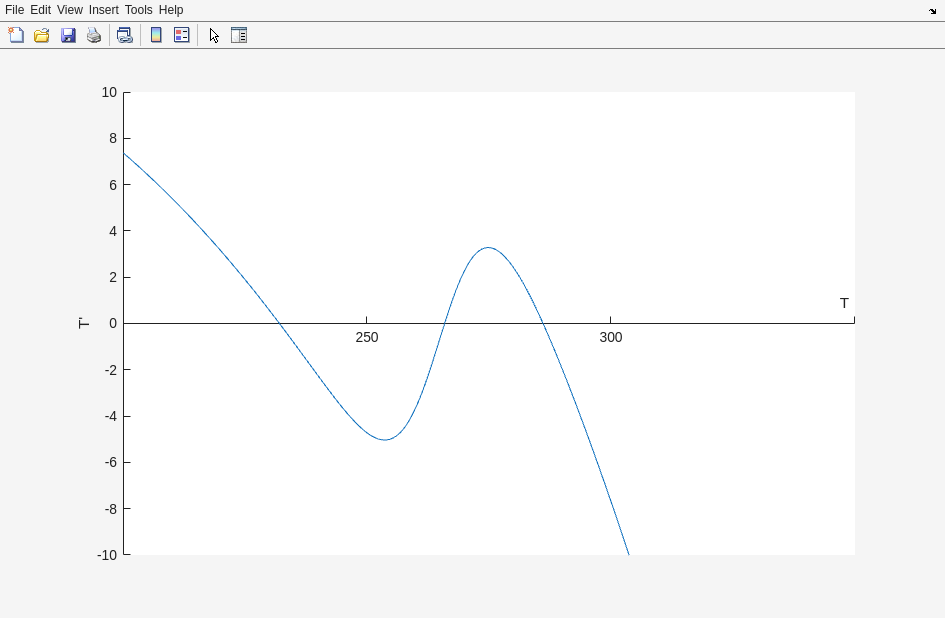Open the Help menu
The width and height of the screenshot is (945, 618).
tap(171, 10)
